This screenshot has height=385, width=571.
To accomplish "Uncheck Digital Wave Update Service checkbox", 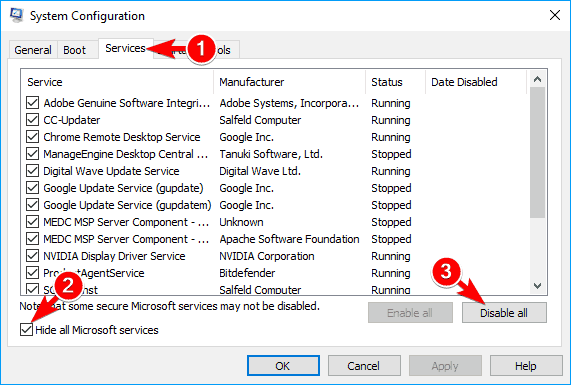I will click(x=32, y=171).
